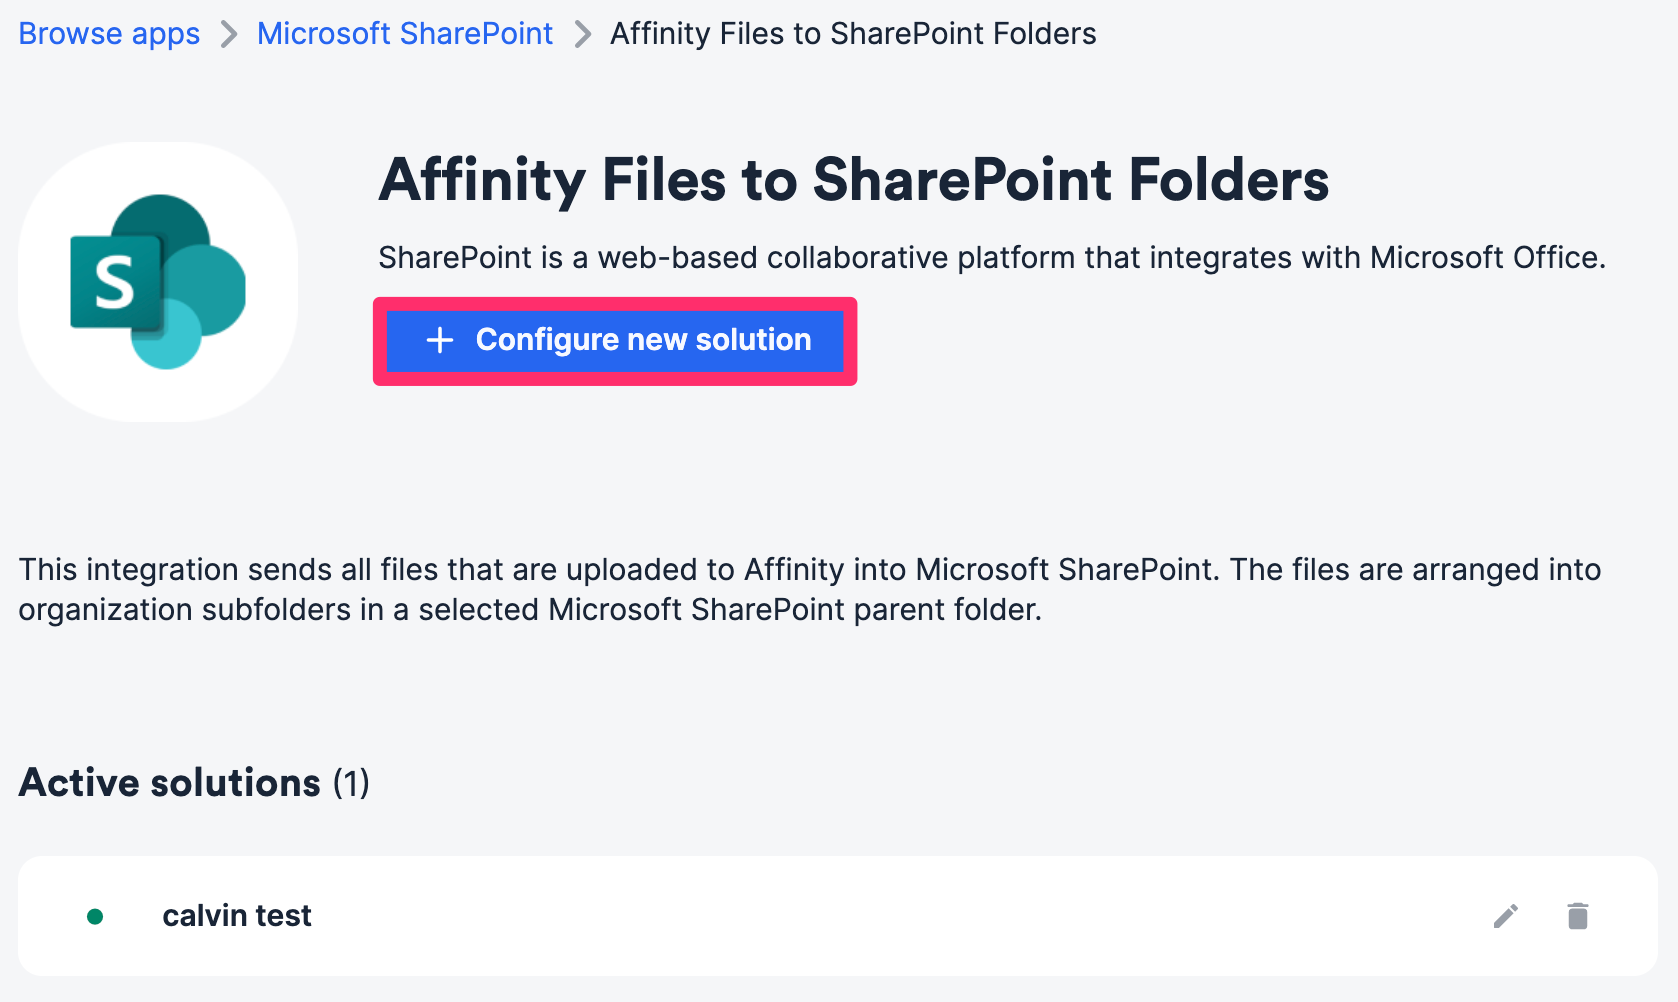
Task: Click the Active solutions heading
Action: [x=171, y=783]
